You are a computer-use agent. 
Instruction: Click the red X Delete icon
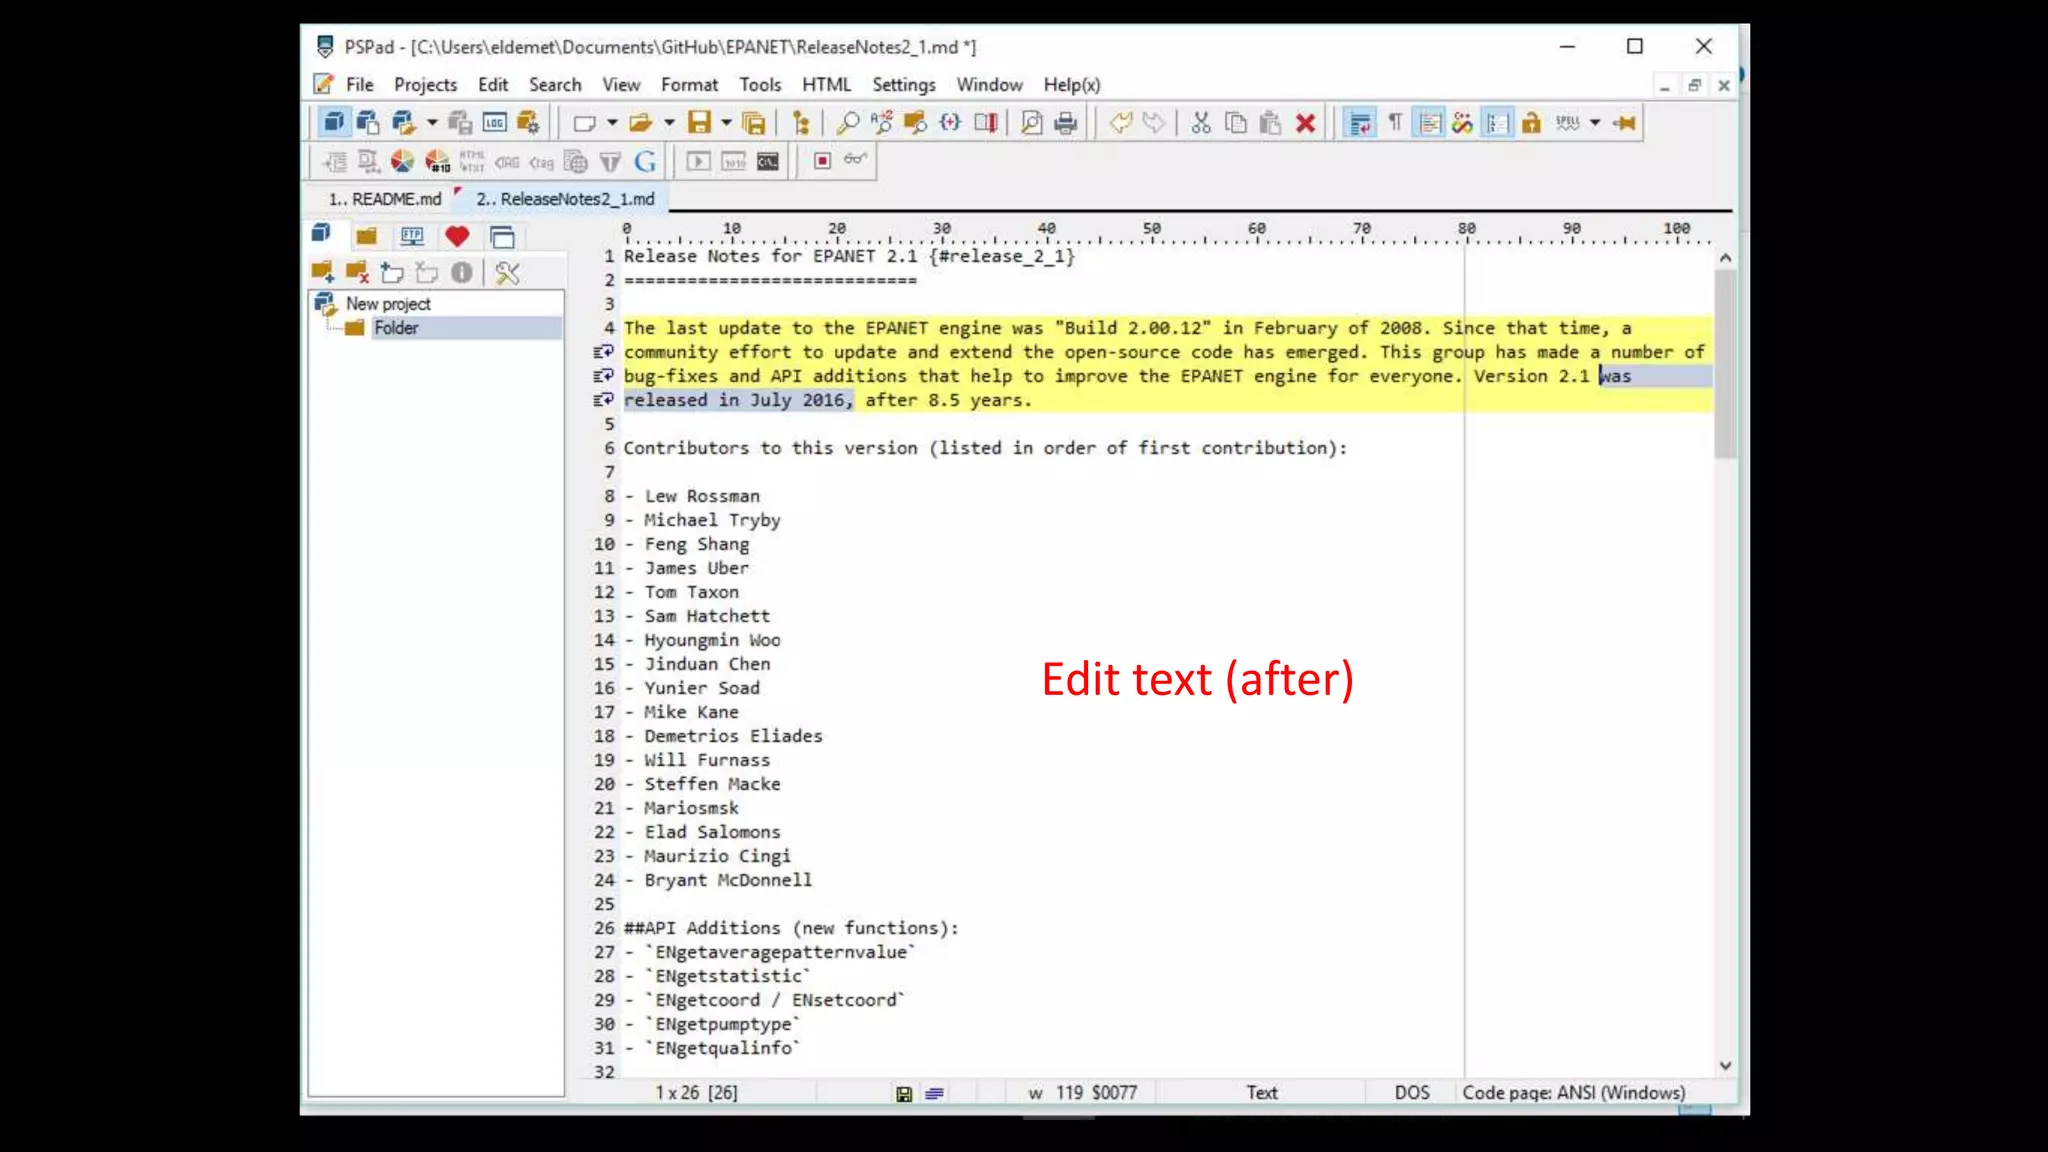point(1305,123)
